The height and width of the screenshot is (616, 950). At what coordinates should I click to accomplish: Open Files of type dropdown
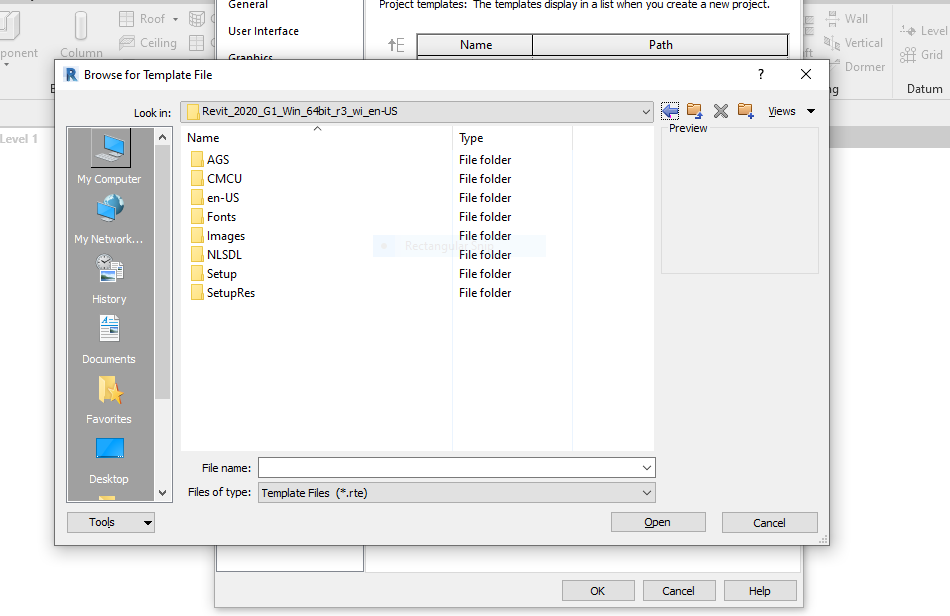click(x=457, y=492)
